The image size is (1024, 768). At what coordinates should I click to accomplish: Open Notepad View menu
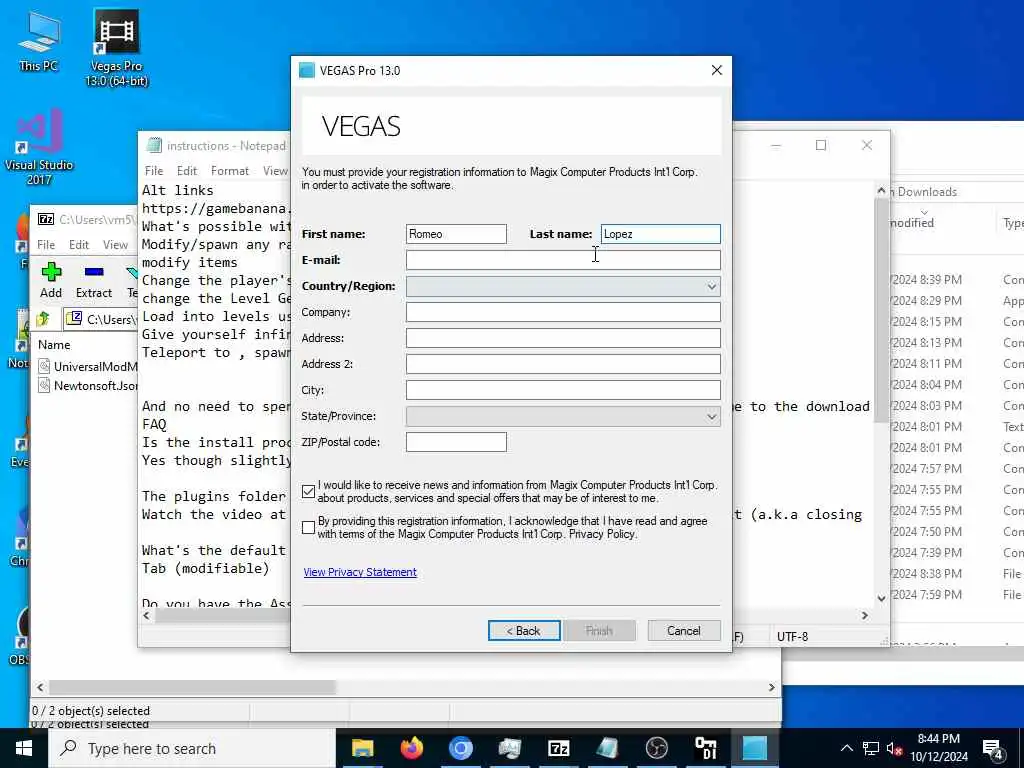[x=275, y=170]
